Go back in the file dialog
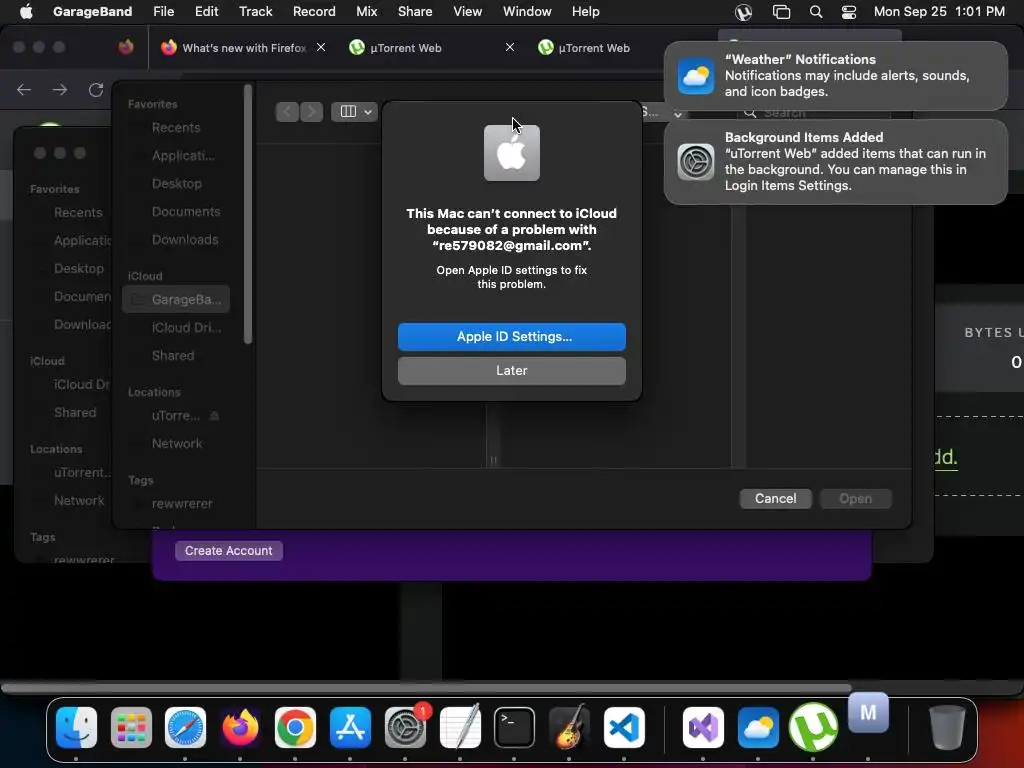 [287, 112]
